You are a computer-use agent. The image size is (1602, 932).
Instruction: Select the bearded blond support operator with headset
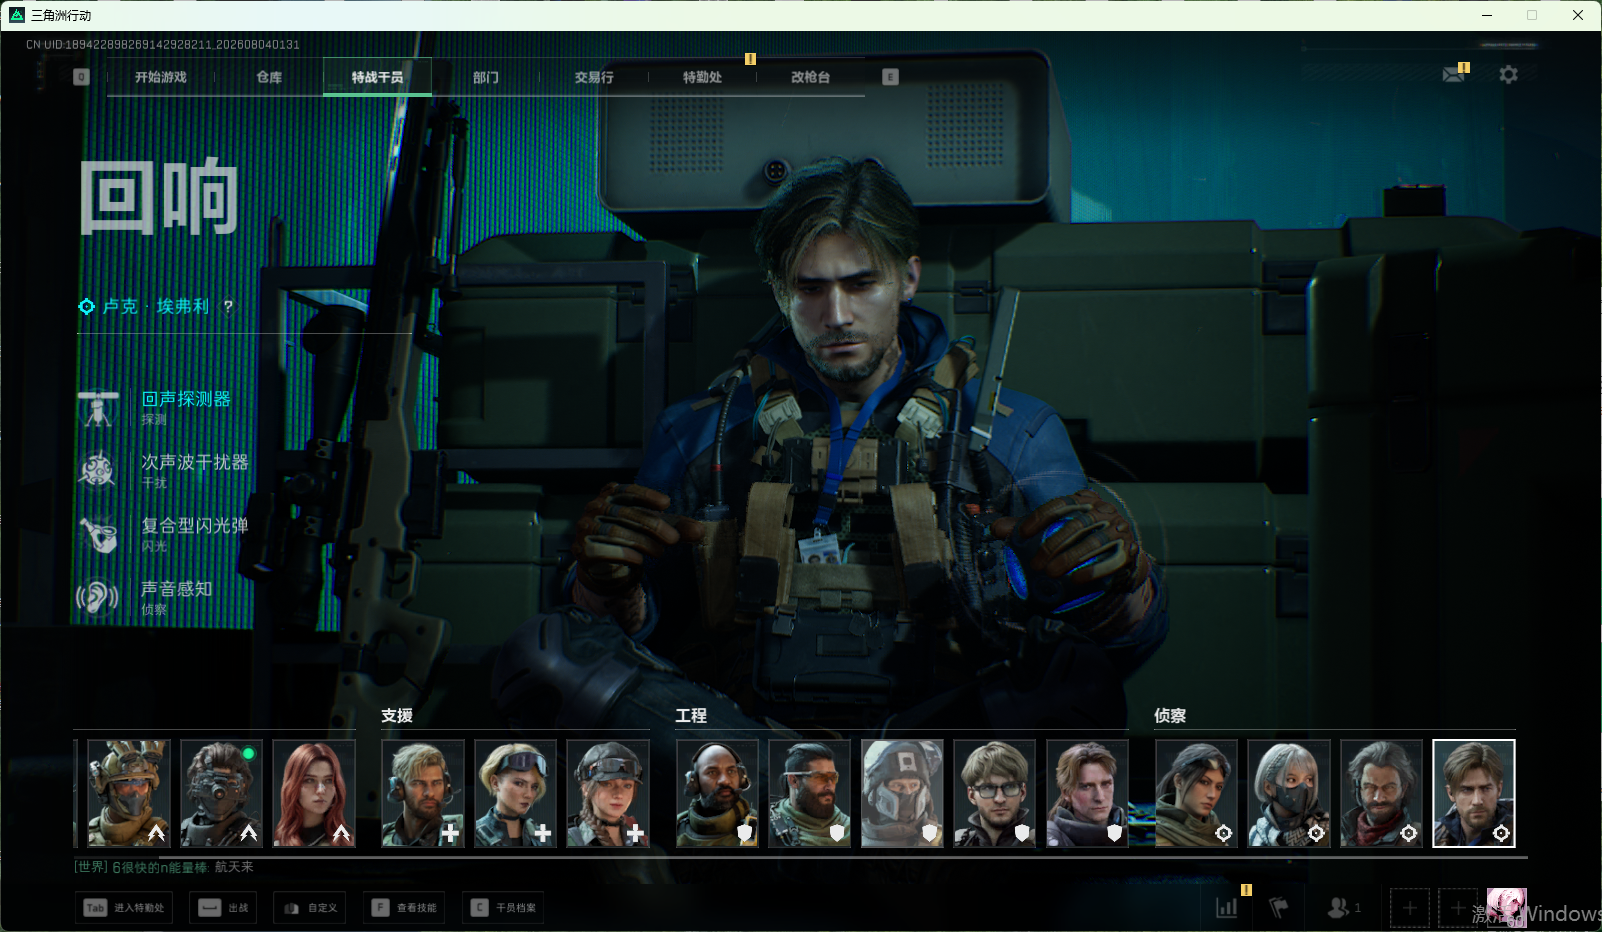(423, 793)
